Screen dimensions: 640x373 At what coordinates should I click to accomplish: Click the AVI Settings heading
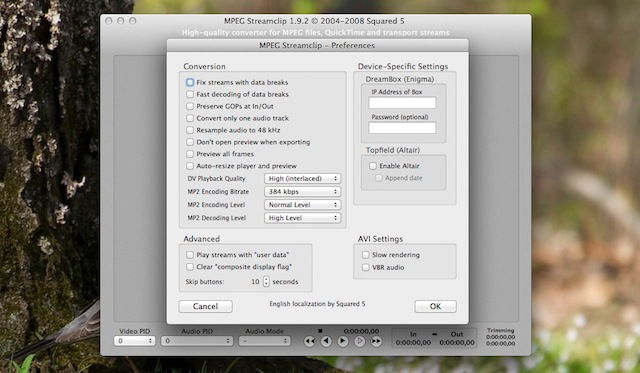[380, 239]
